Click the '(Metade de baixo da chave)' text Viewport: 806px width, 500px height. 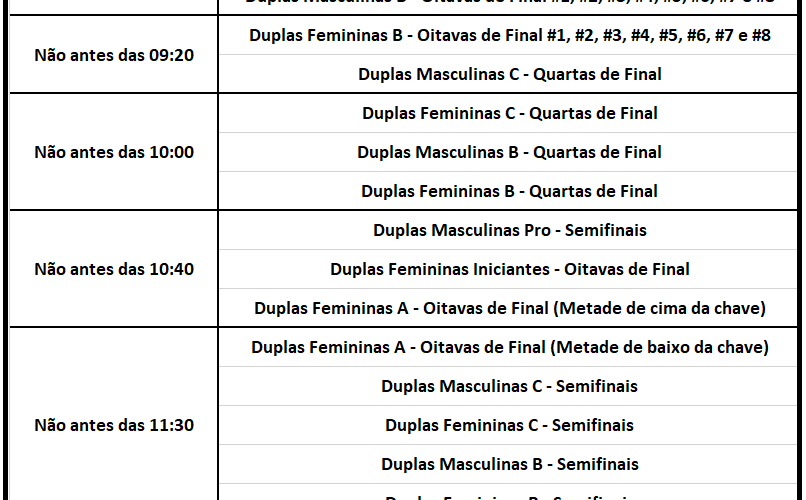660,347
